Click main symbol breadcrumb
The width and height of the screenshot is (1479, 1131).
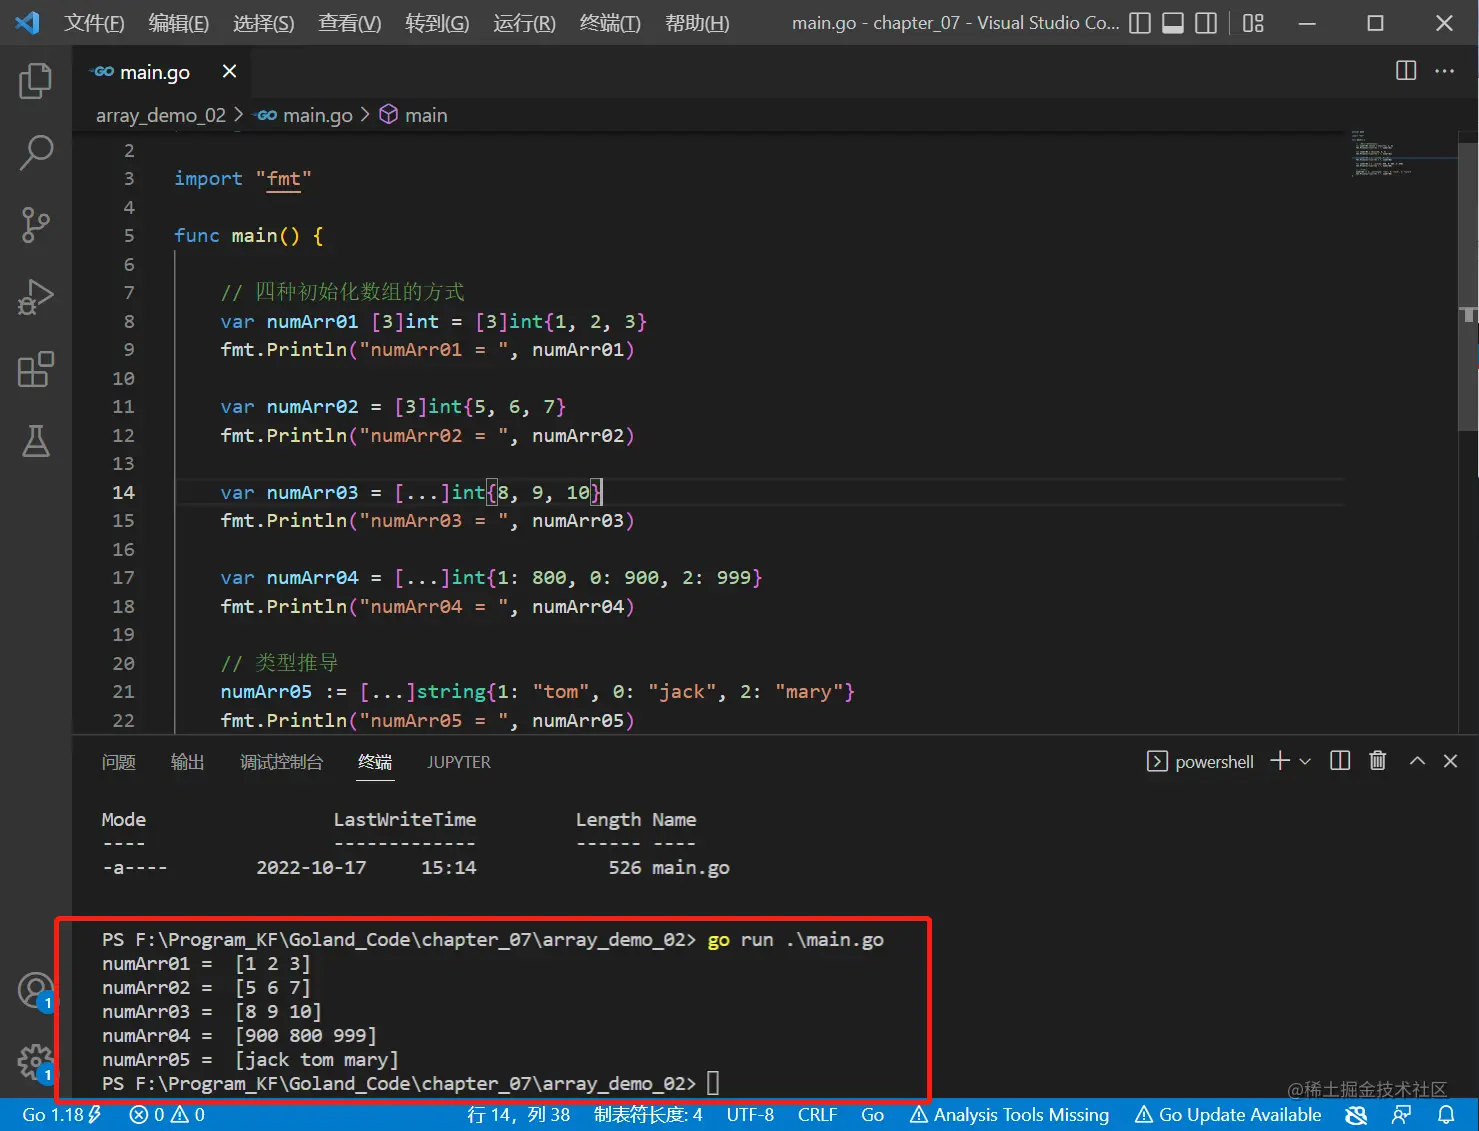click(x=414, y=115)
